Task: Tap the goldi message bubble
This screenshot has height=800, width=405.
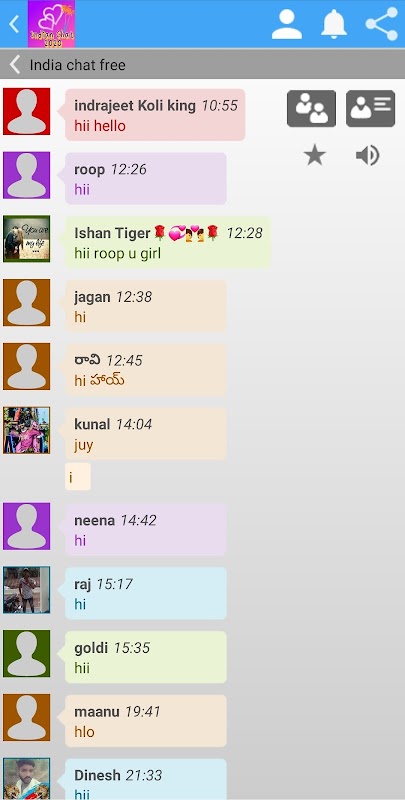Action: click(x=146, y=657)
